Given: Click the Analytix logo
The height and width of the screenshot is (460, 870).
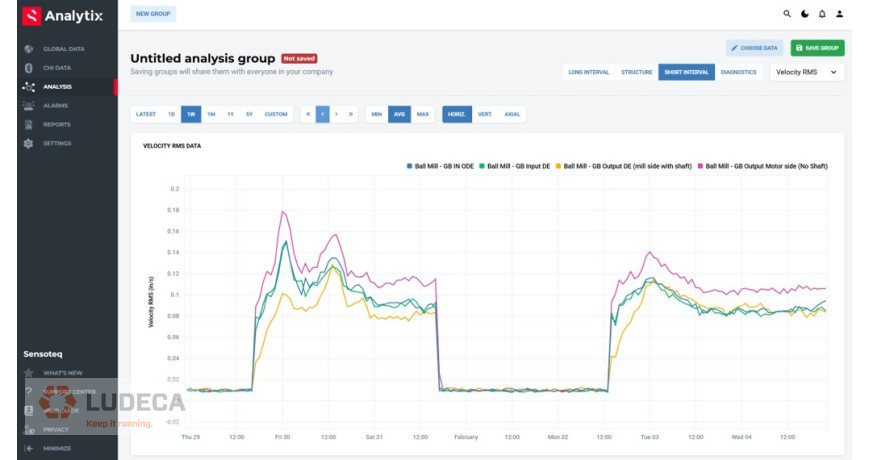Looking at the screenshot, I should pyautogui.click(x=63, y=16).
